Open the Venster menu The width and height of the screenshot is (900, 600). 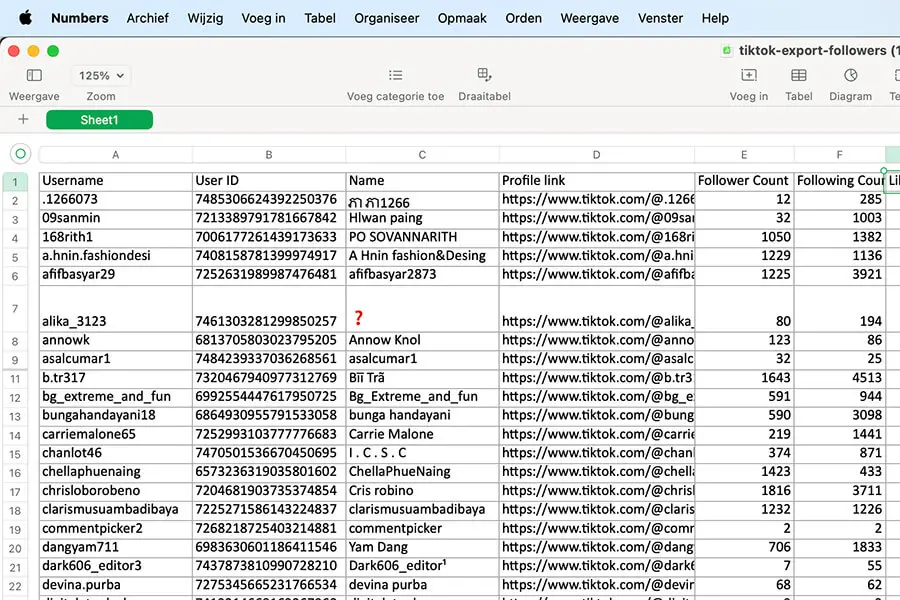click(x=660, y=18)
